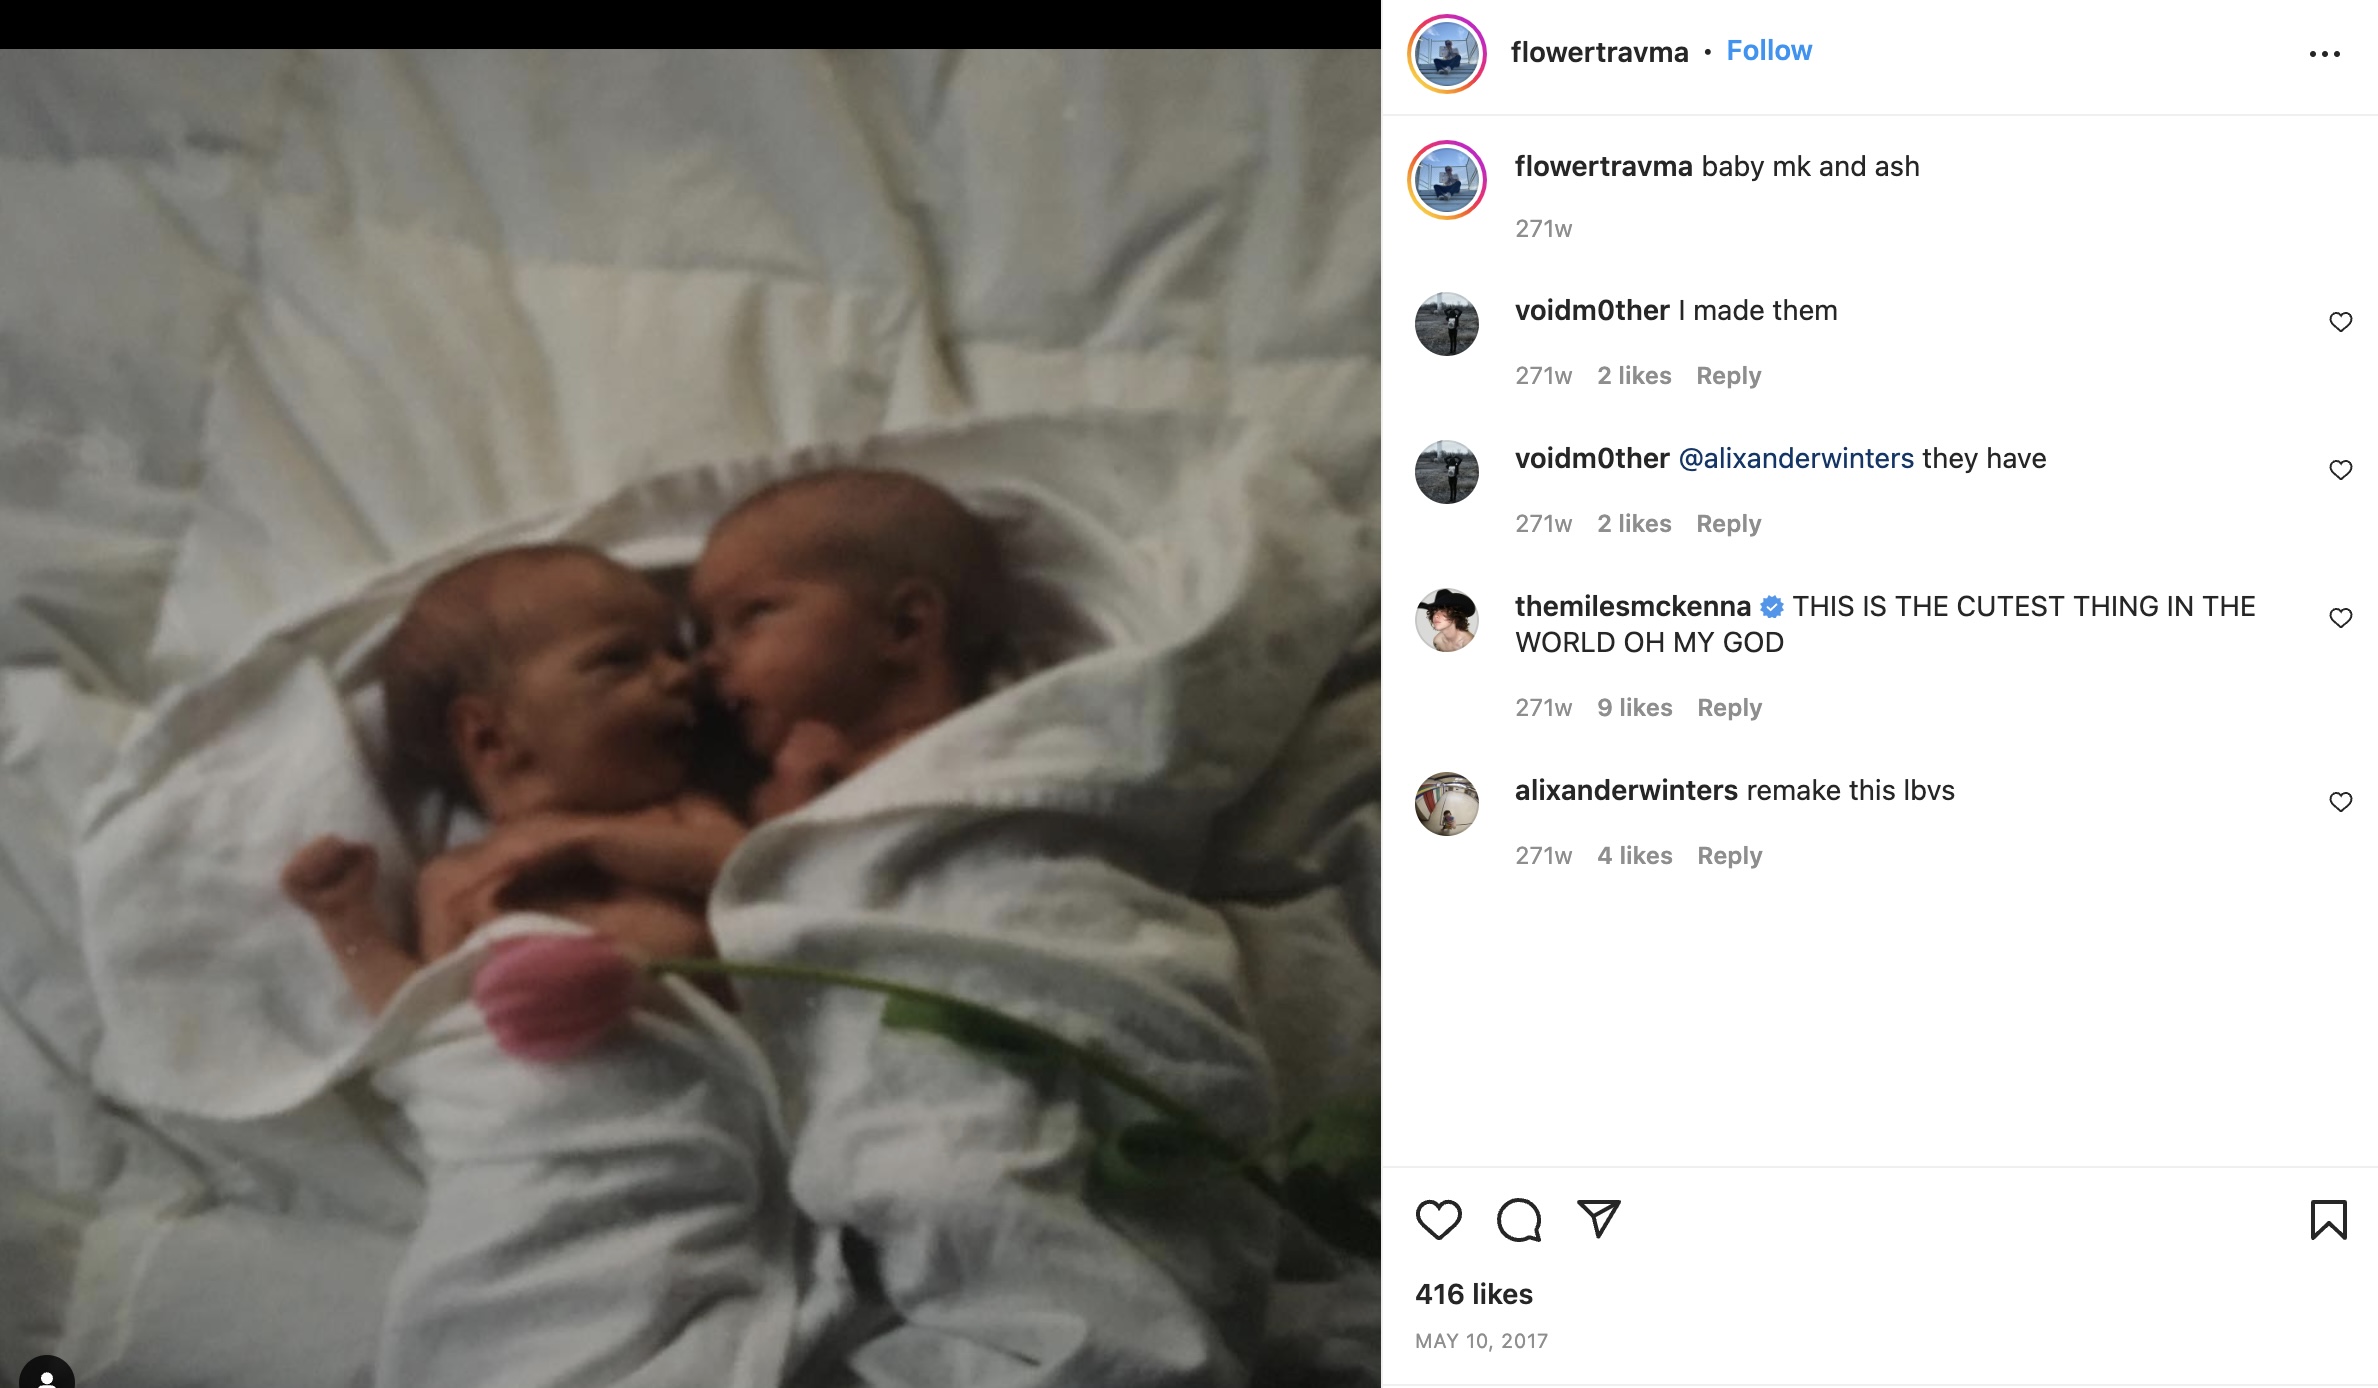Reply to themilesmckenna's comment
Viewport: 2378px width, 1388px height.
click(1729, 708)
